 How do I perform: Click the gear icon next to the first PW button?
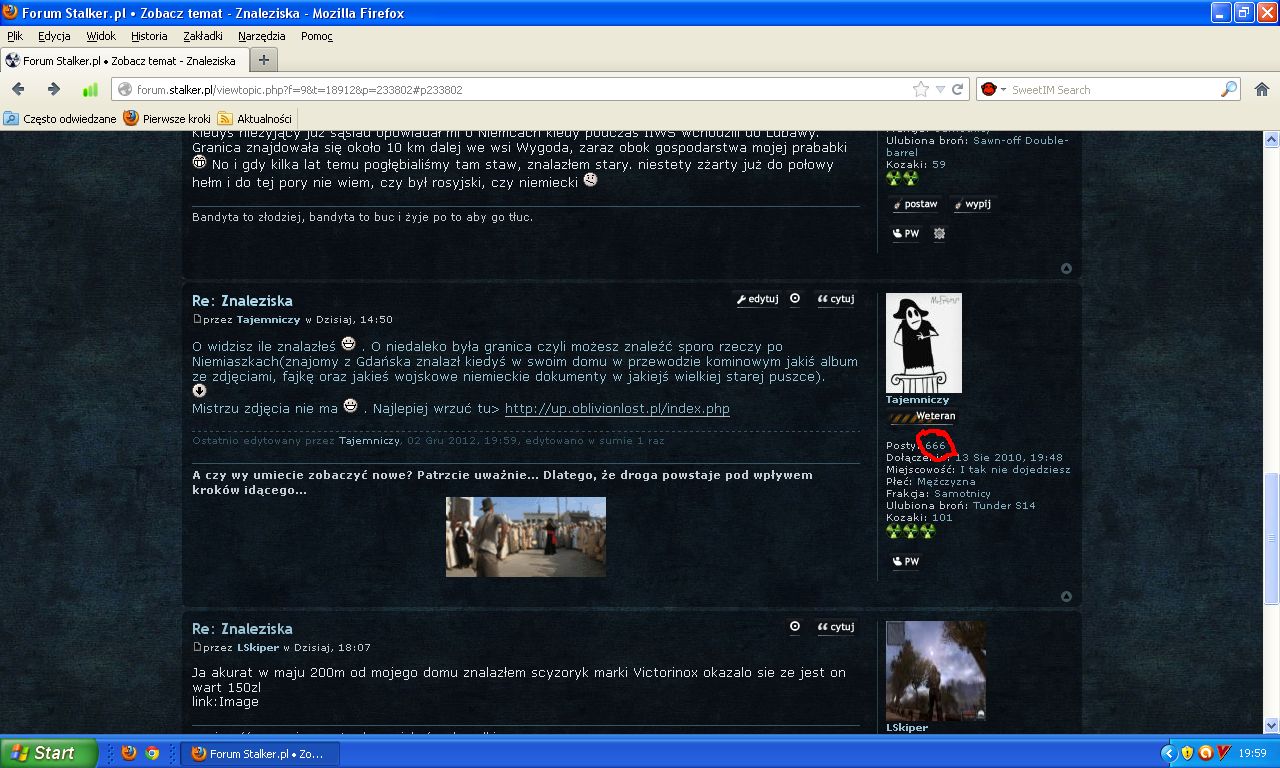coord(939,234)
